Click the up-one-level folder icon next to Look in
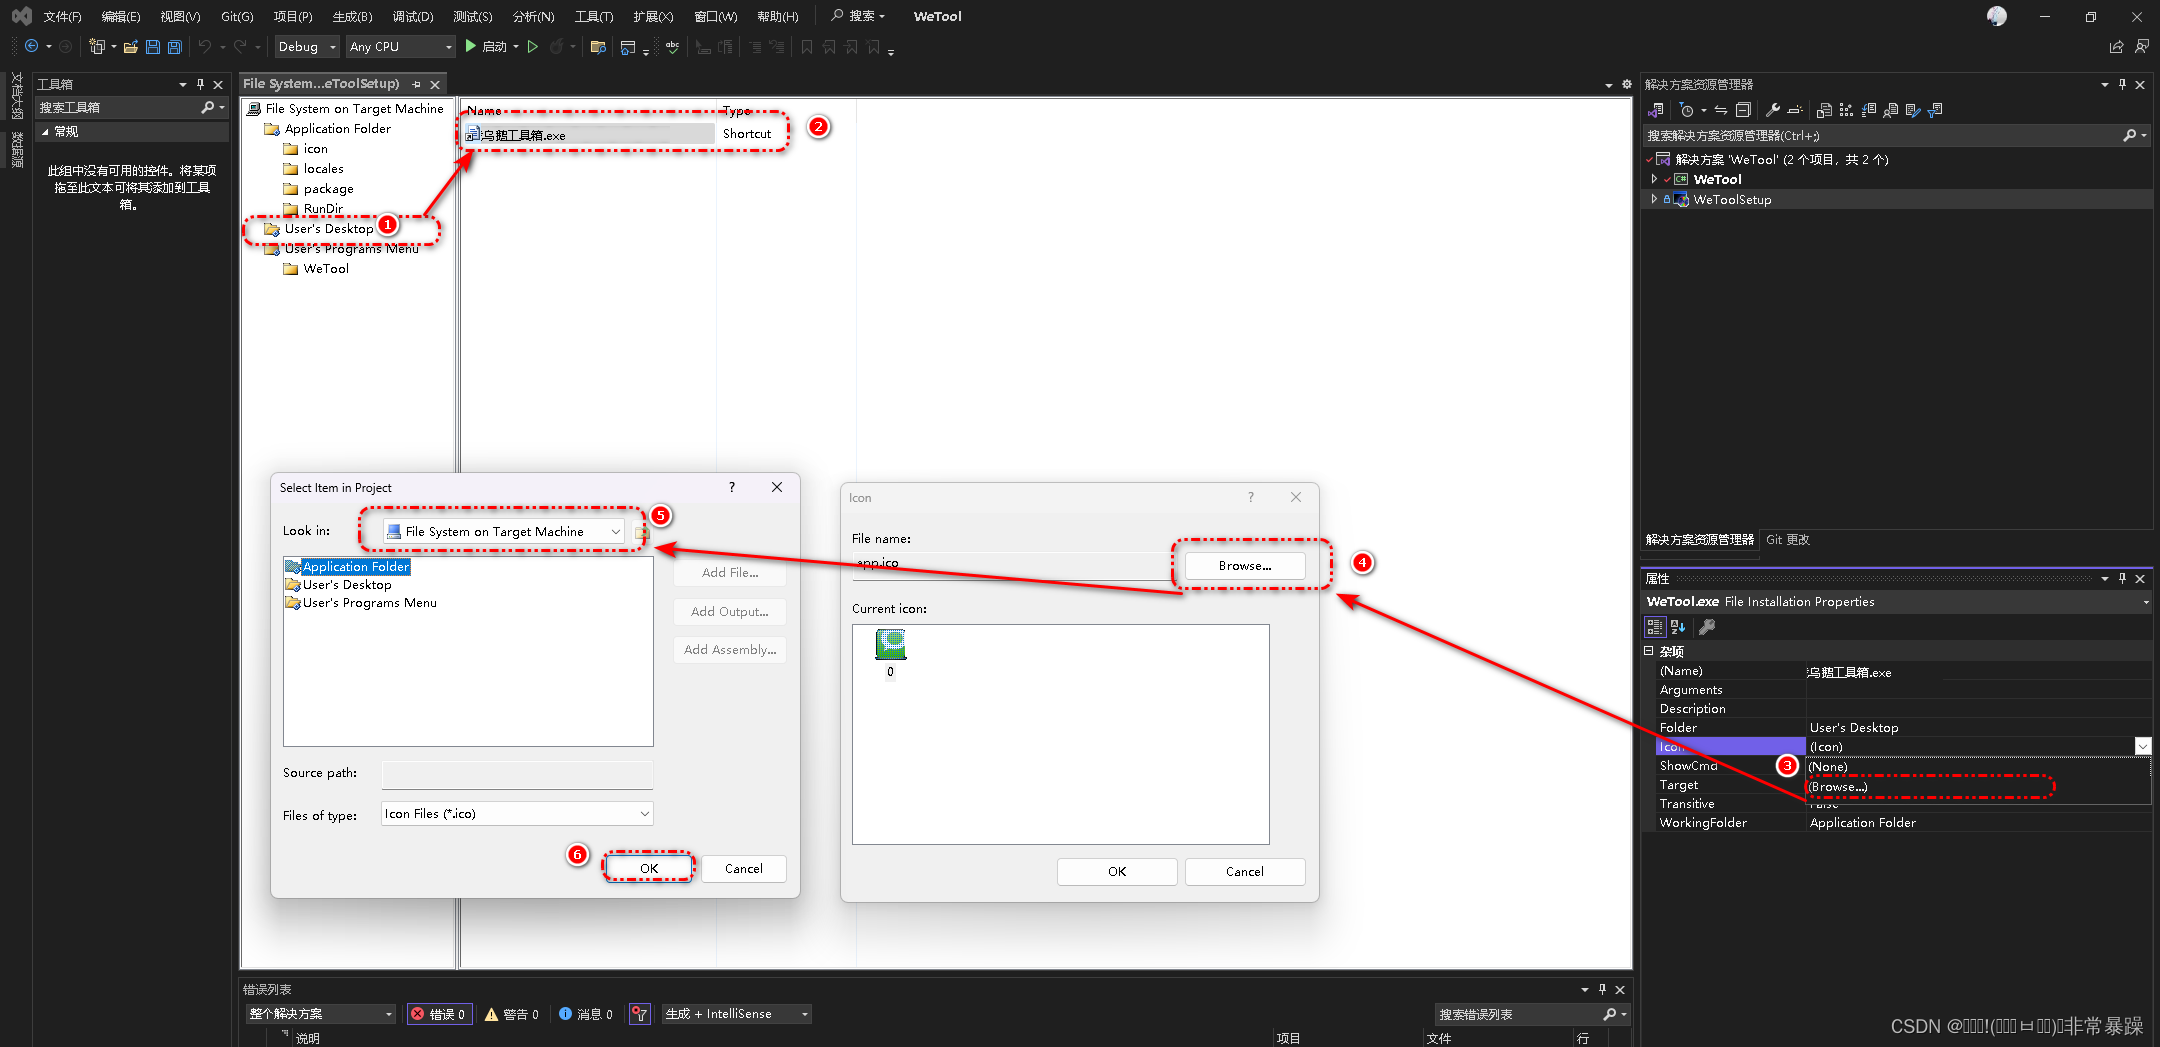Viewport: 2160px width, 1047px height. 642,532
